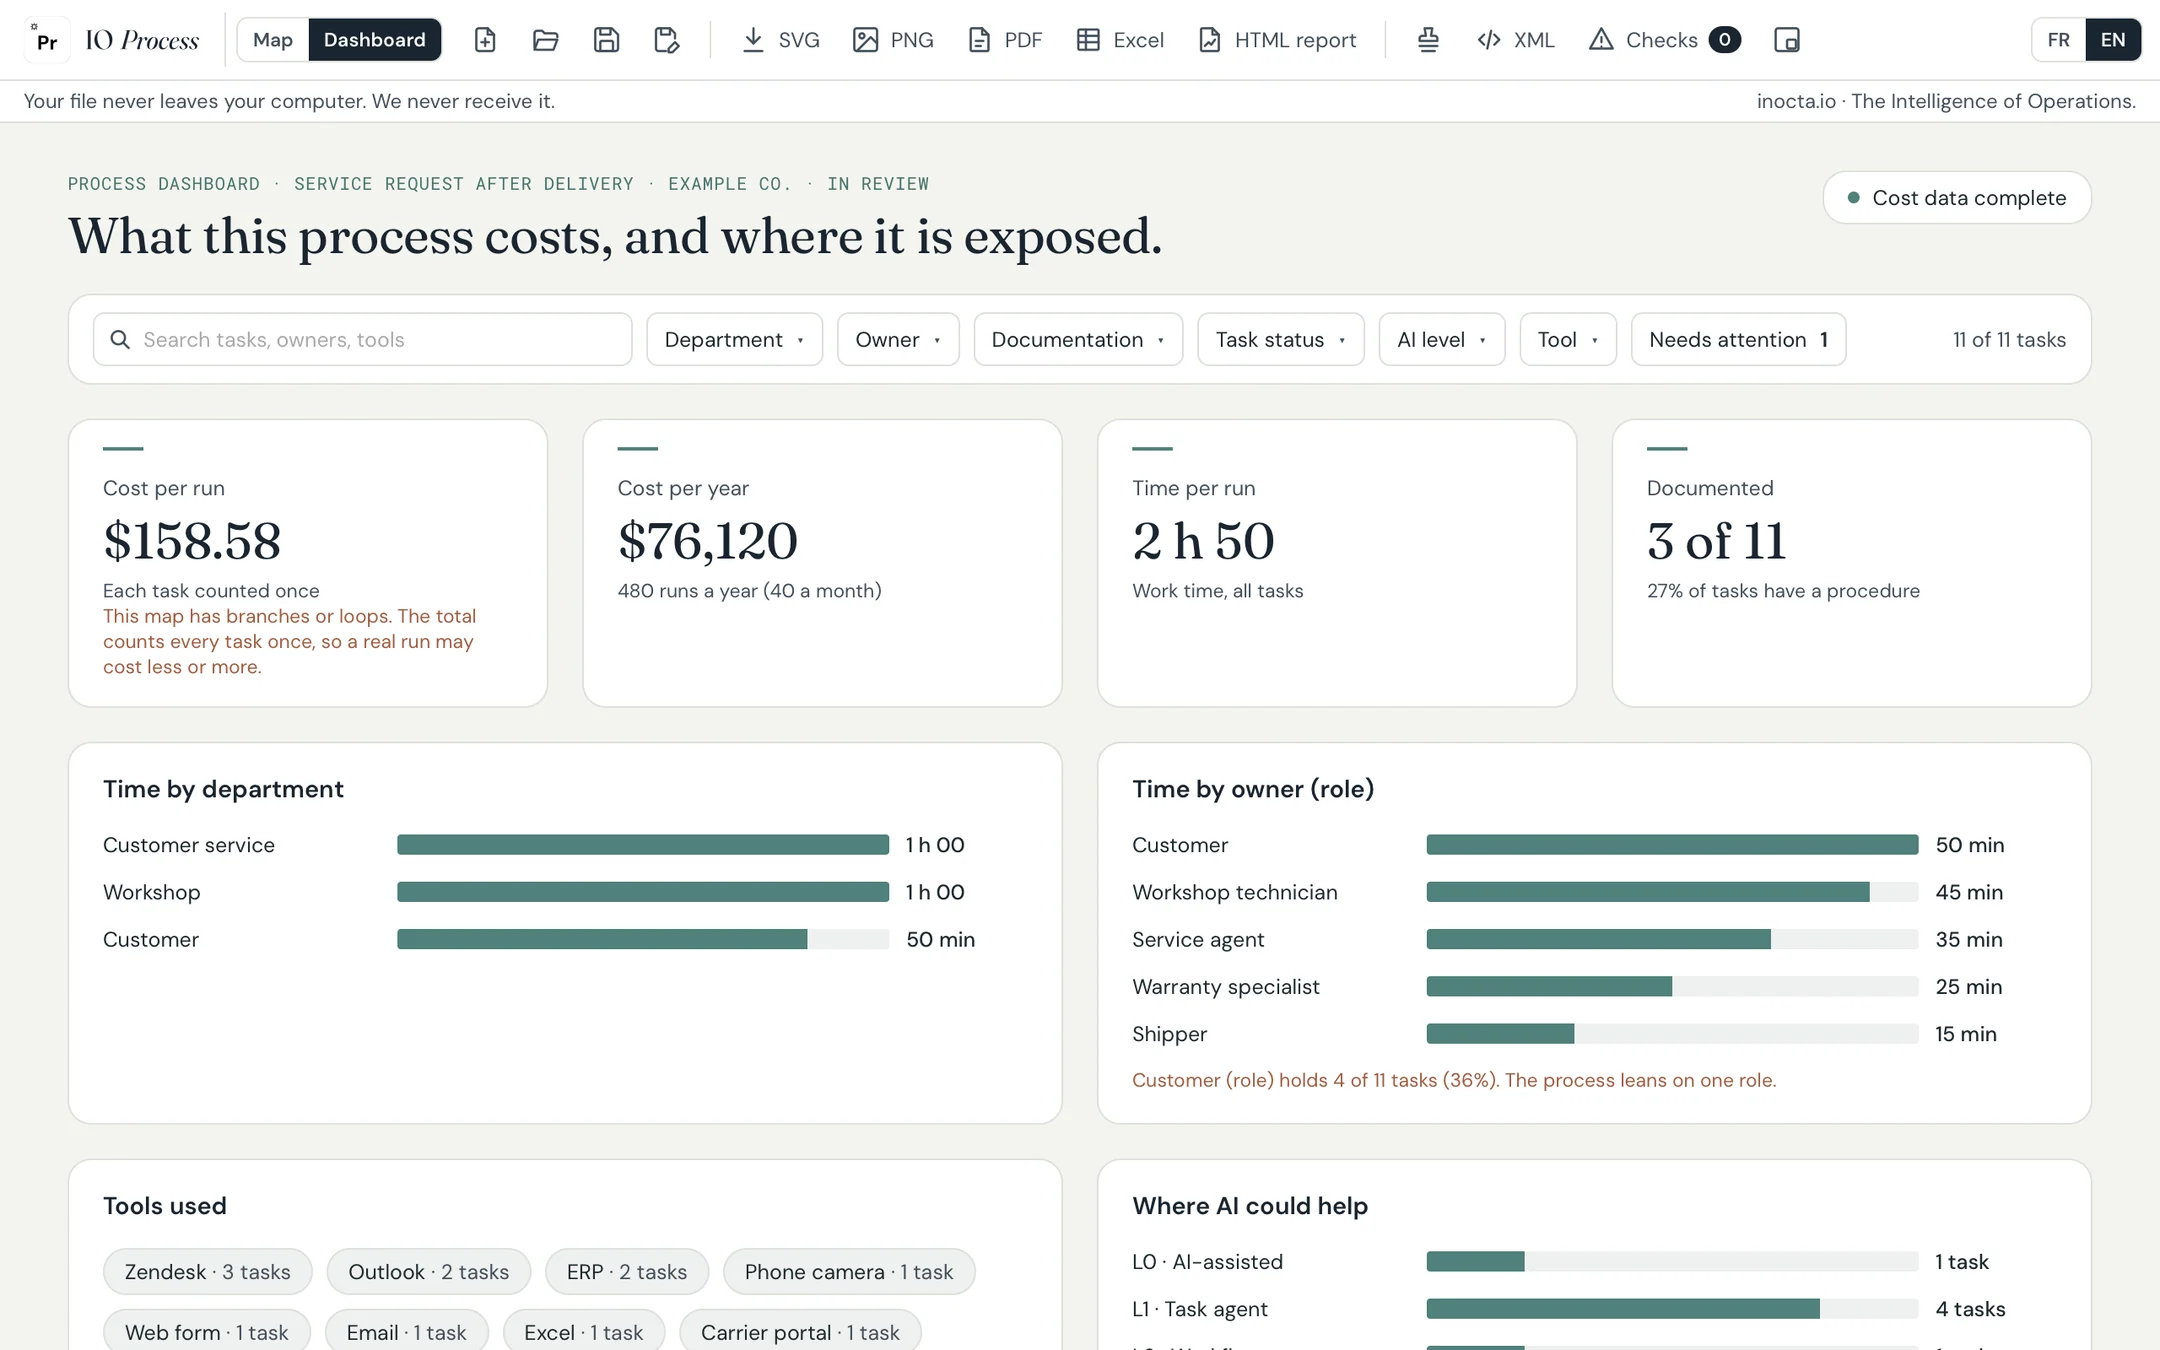This screenshot has height=1350, width=2160.
Task: Click the '11 of 11 tasks' counter
Action: 2009,340
